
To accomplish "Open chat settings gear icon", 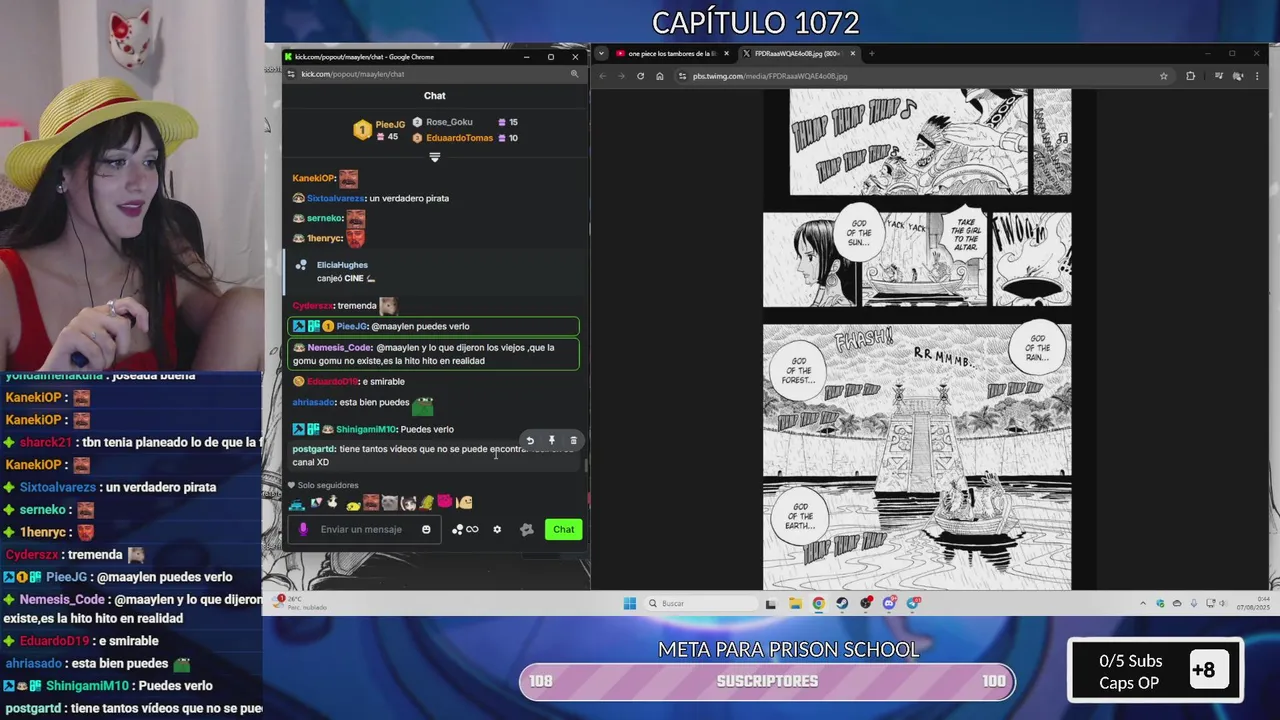I will tap(497, 529).
